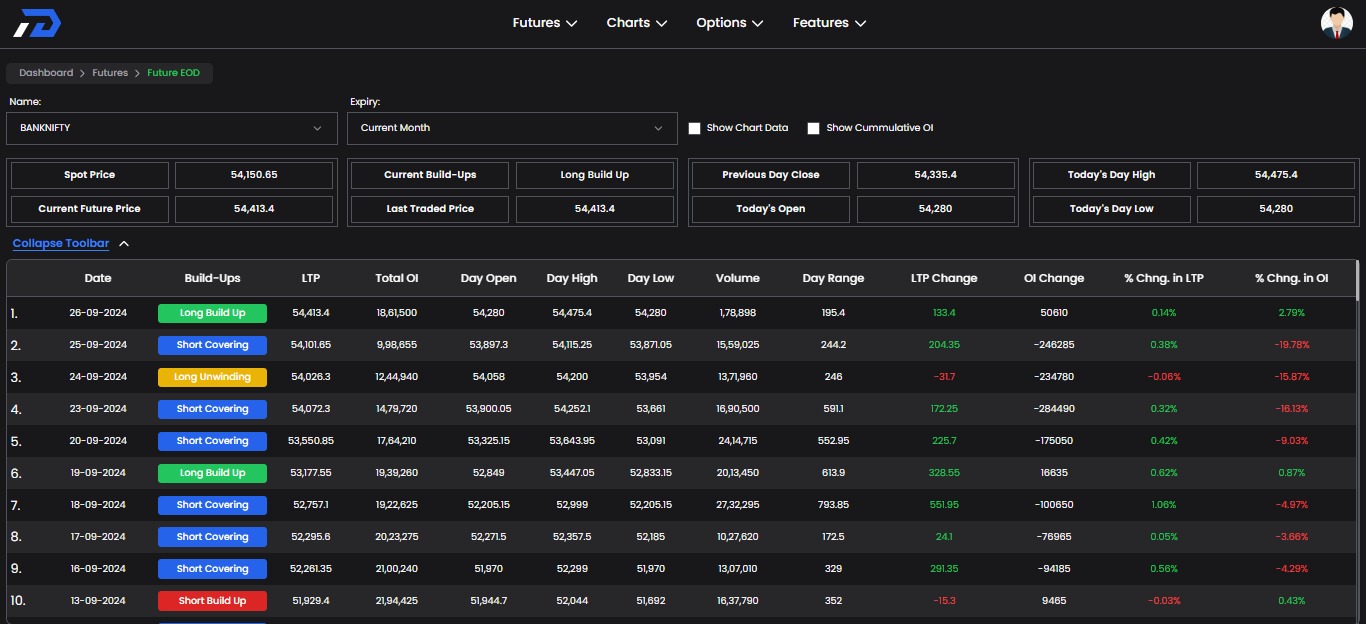Click the Long Build Up badge for 26-09-2024
Image resolution: width=1366 pixels, height=624 pixels.
click(x=212, y=313)
